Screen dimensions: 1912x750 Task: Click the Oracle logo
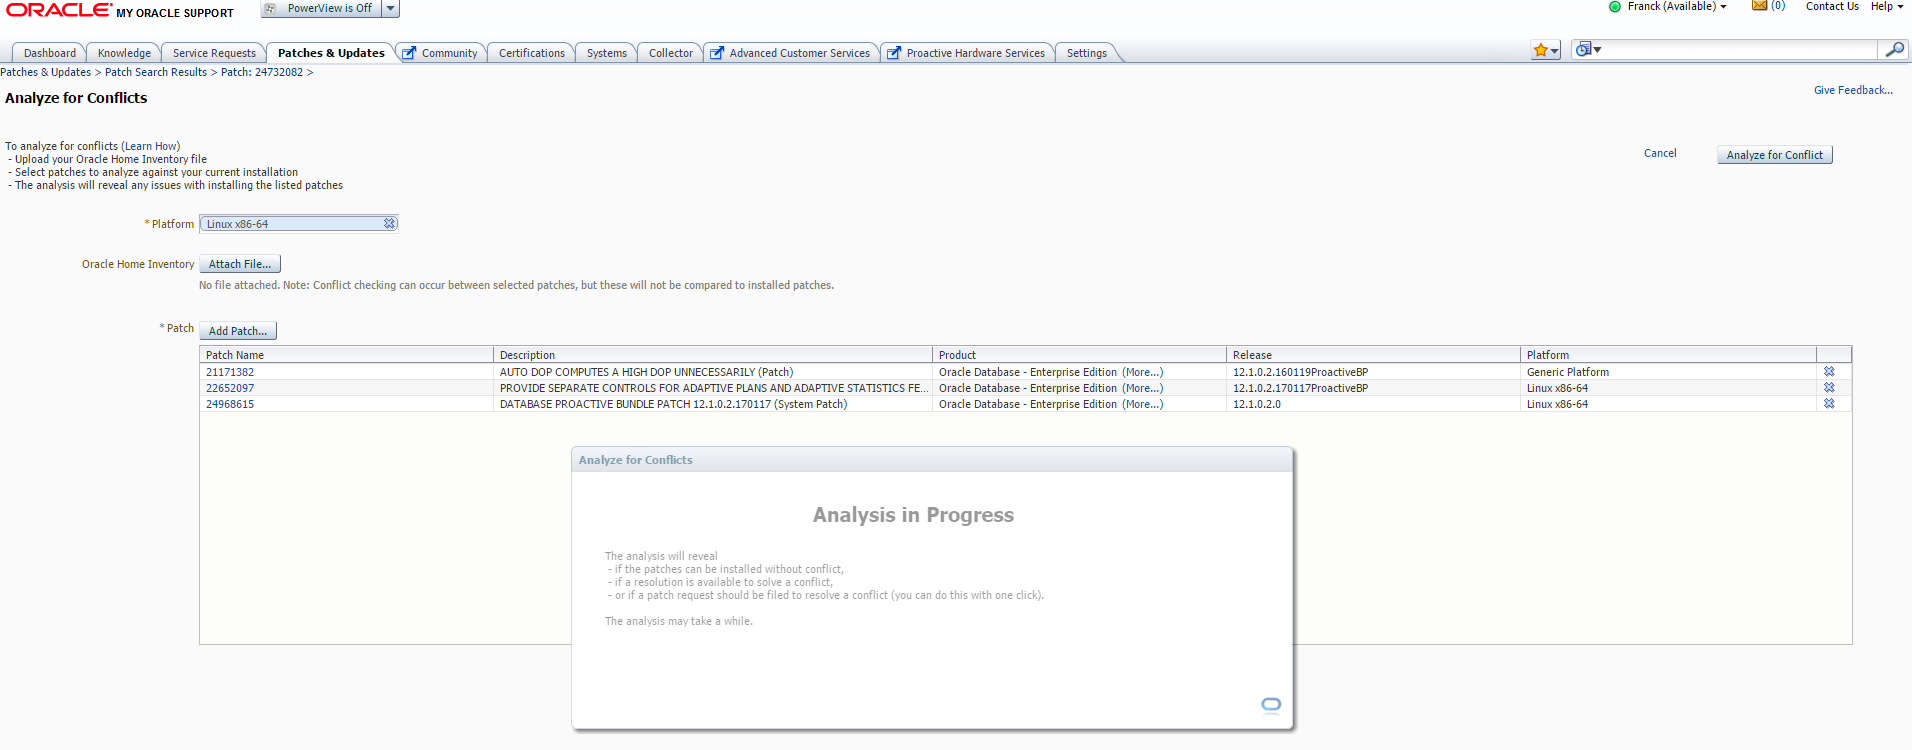(59, 10)
